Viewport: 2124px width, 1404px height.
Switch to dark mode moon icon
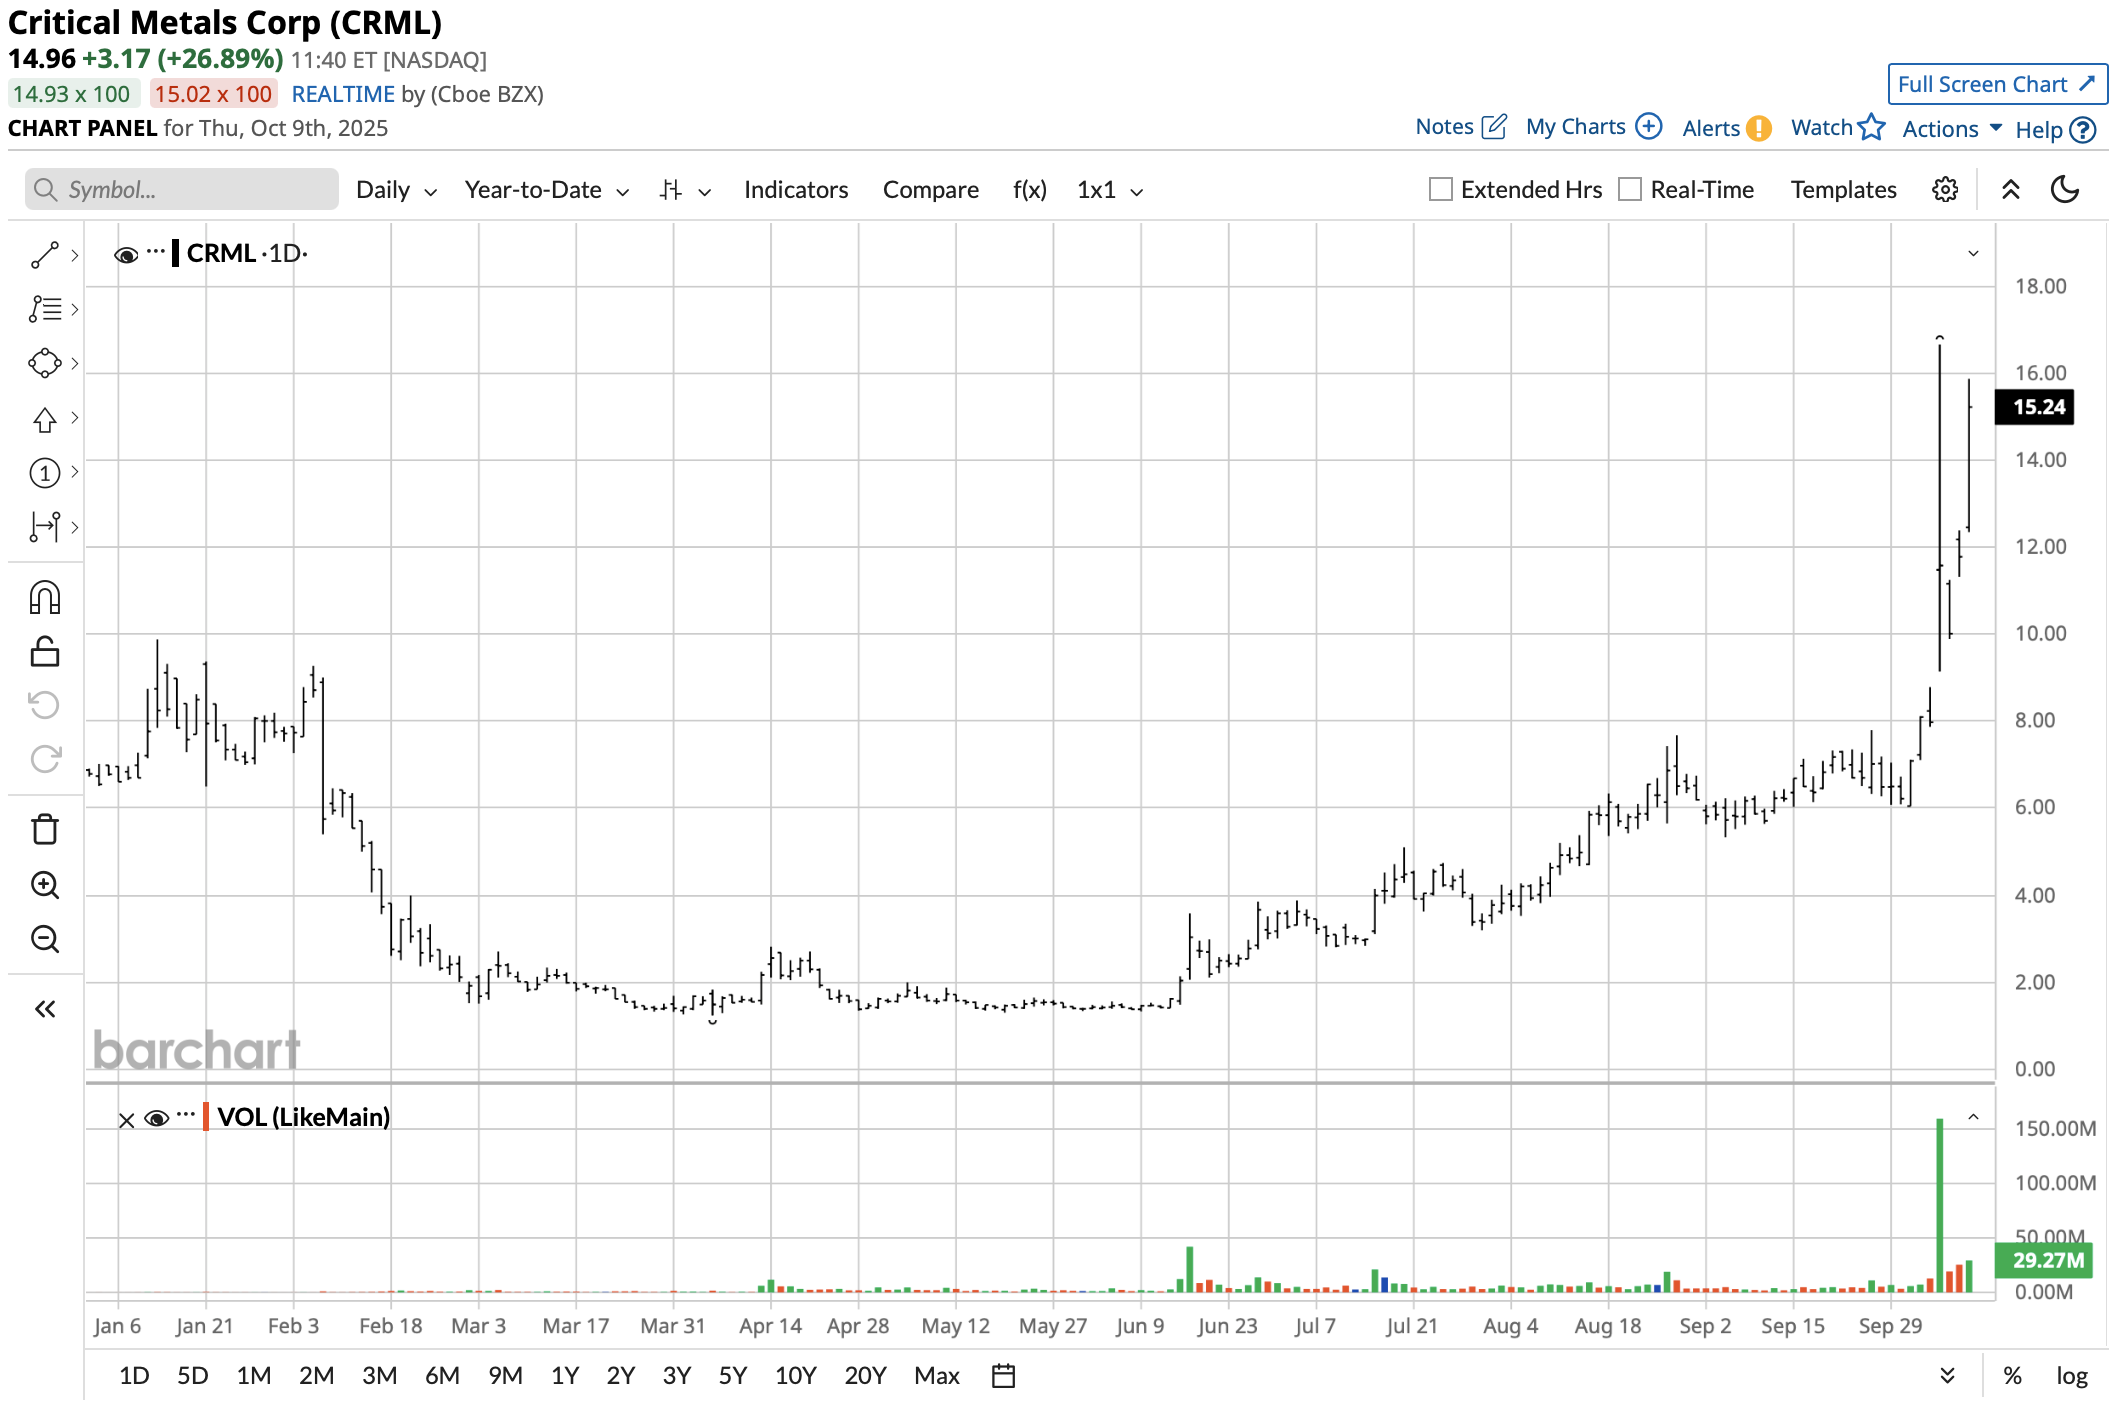tap(2064, 190)
